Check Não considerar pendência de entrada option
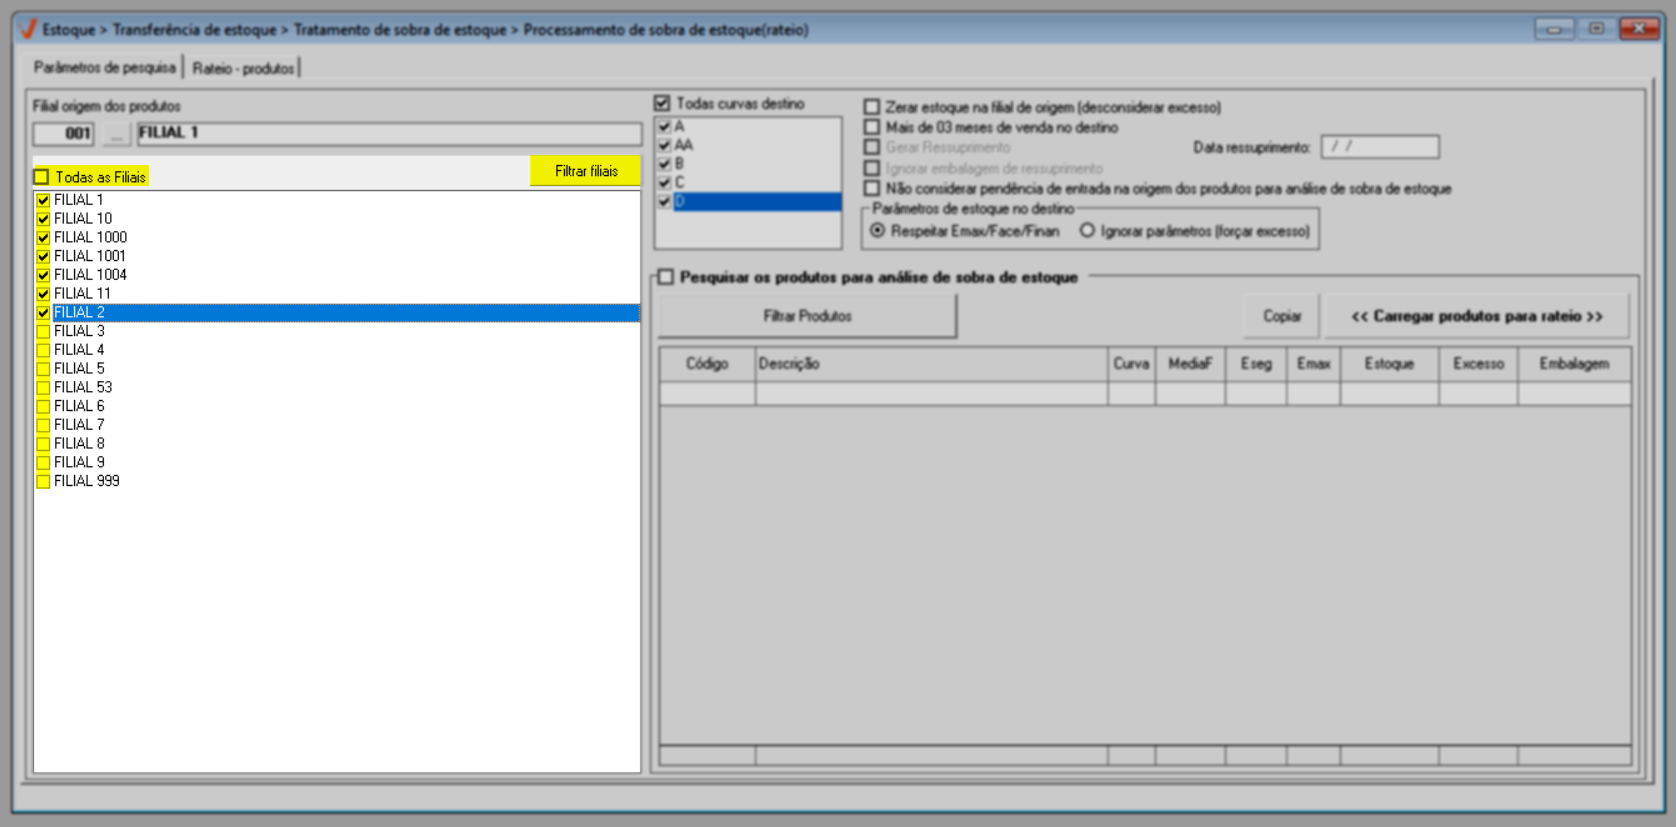This screenshot has width=1676, height=827. click(872, 188)
